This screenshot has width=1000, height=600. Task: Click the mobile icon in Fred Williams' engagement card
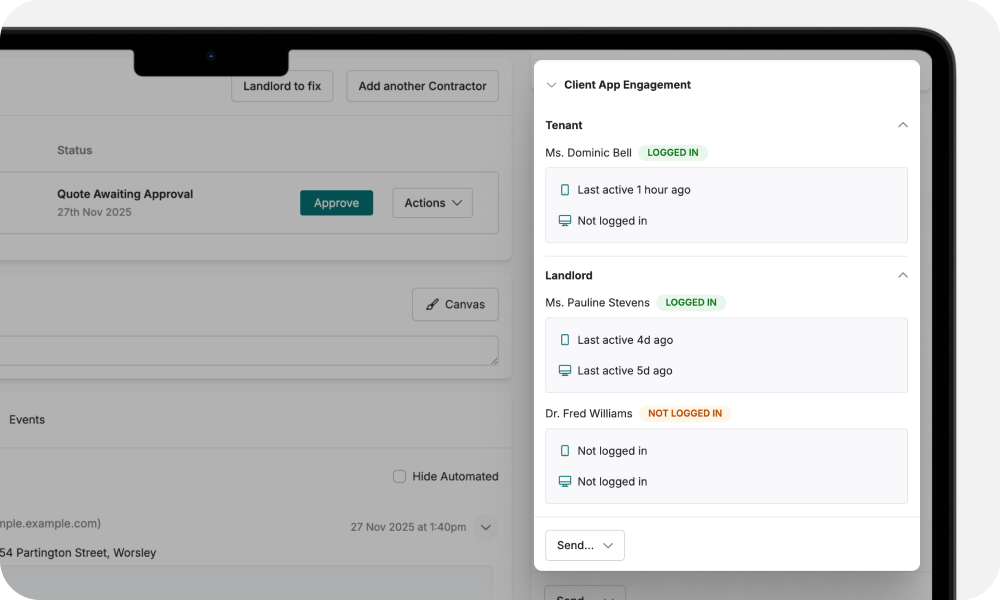[563, 451]
